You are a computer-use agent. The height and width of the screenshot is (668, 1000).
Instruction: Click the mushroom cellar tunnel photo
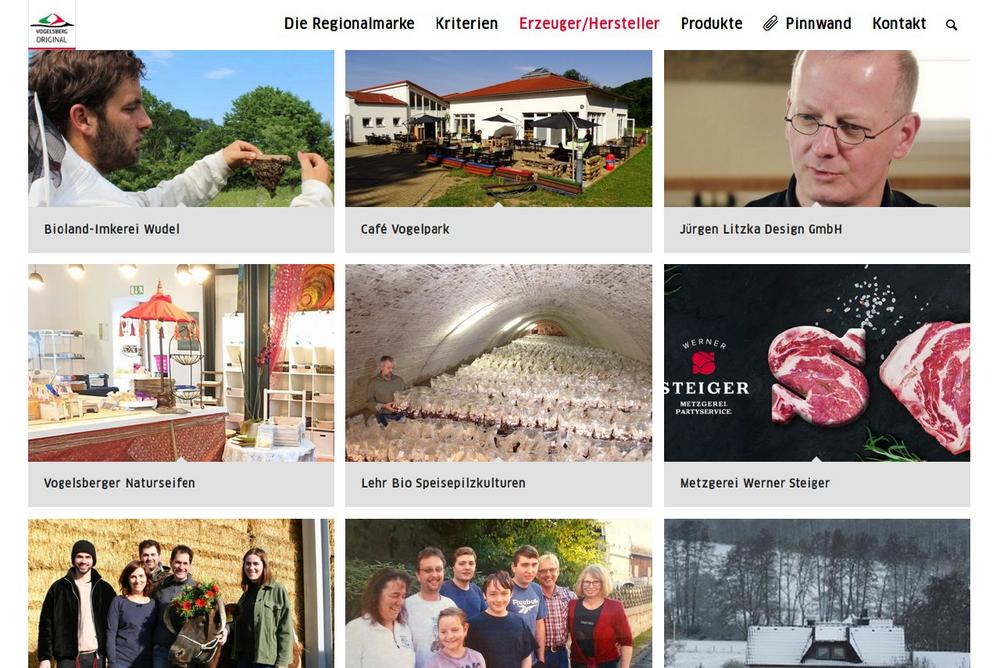tap(499, 363)
